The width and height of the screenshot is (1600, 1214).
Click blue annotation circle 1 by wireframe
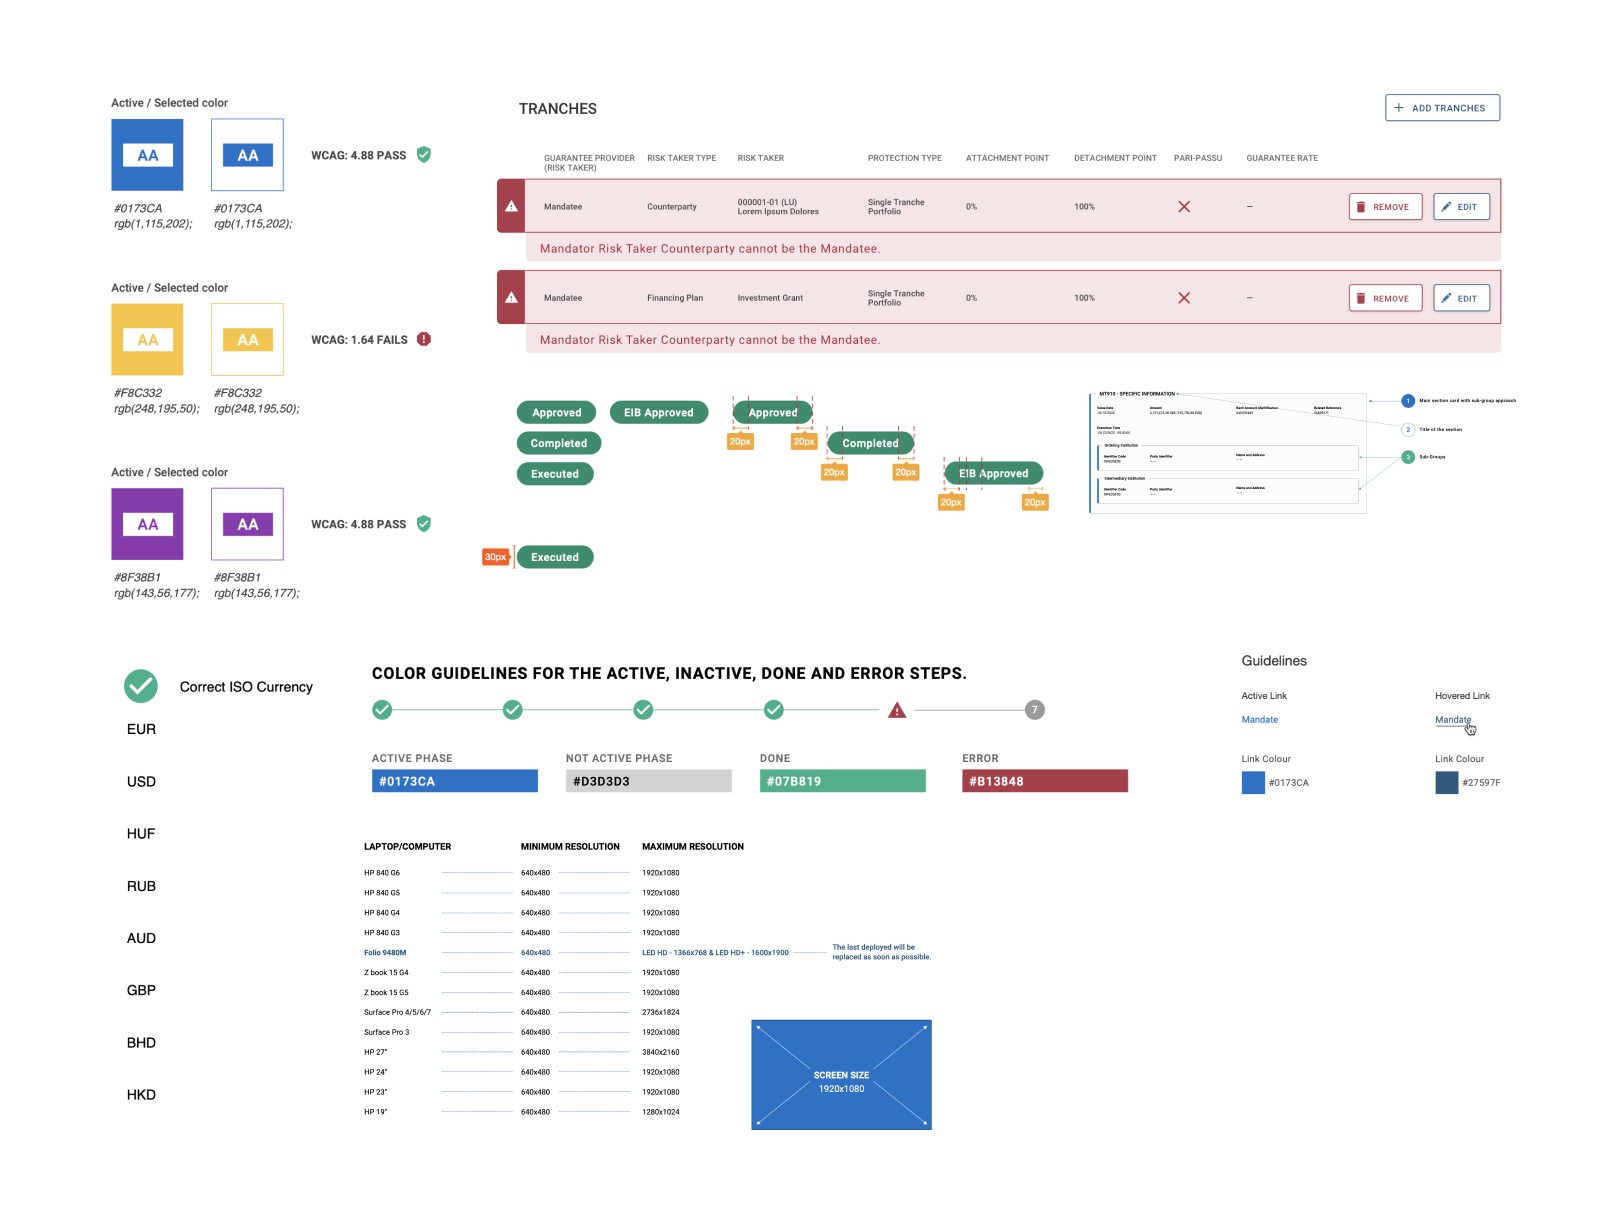[1408, 401]
